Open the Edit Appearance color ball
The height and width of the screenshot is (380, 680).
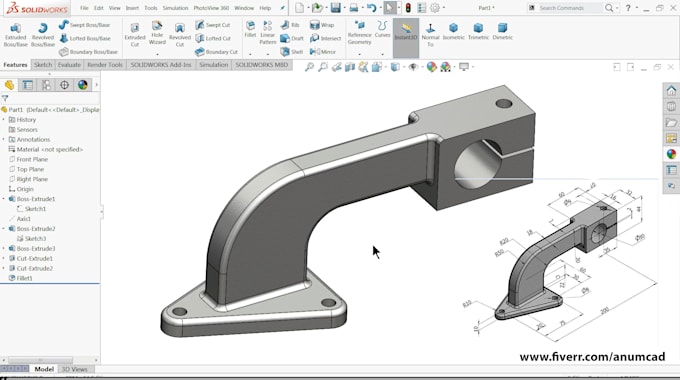[x=432, y=67]
